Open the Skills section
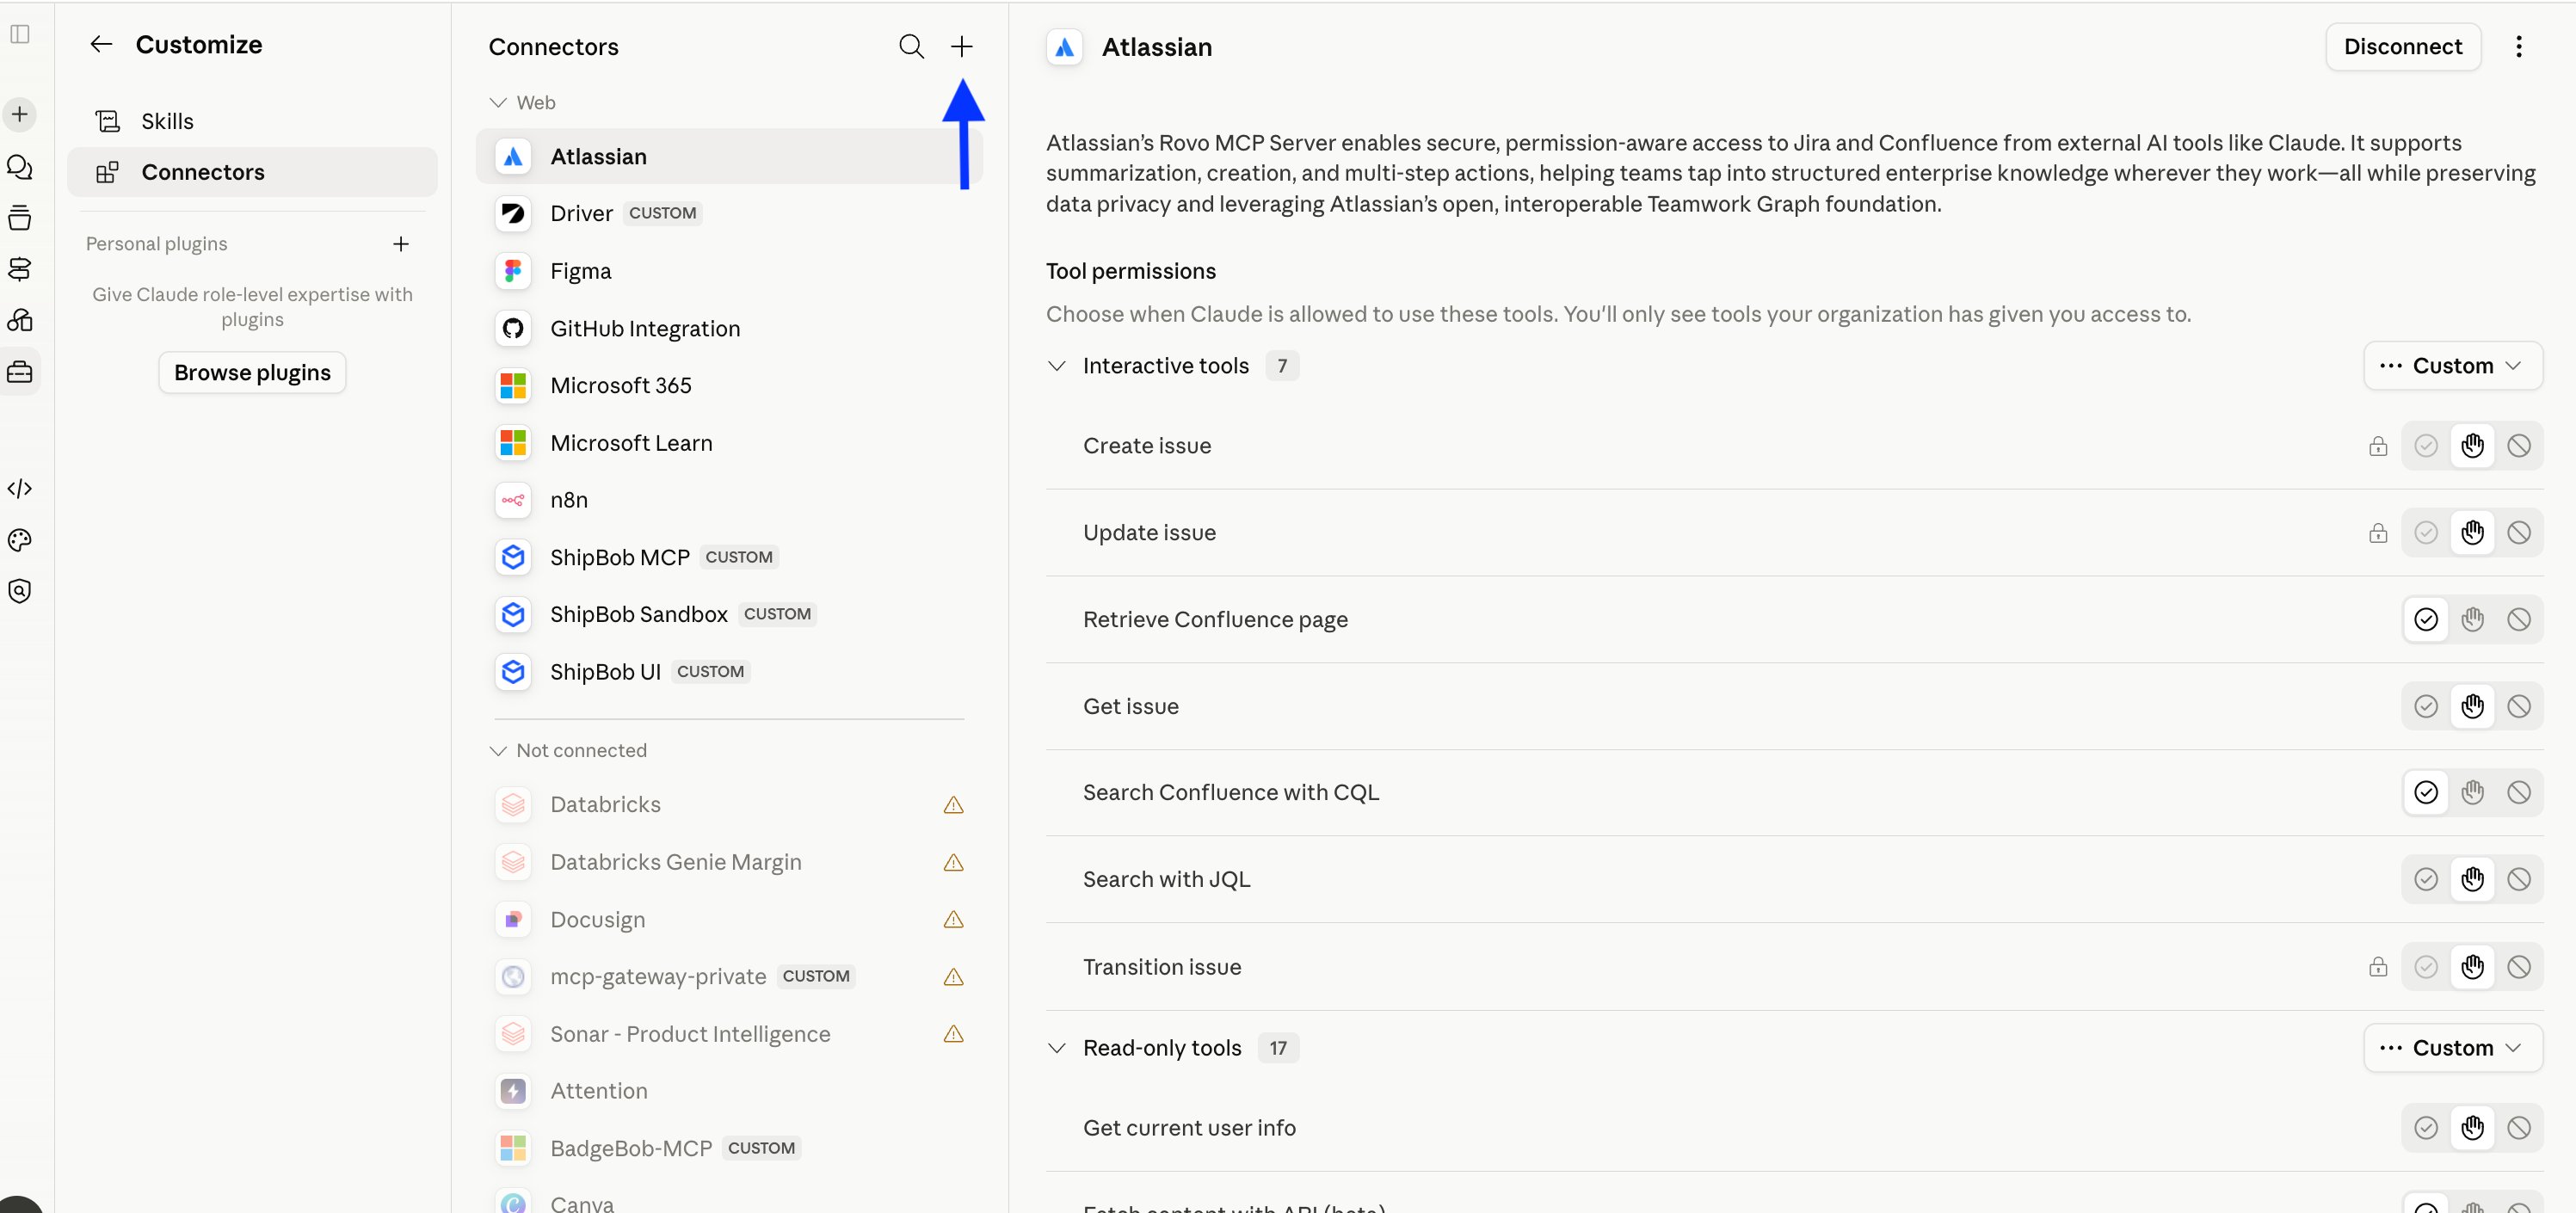The image size is (2576, 1213). click(x=252, y=121)
